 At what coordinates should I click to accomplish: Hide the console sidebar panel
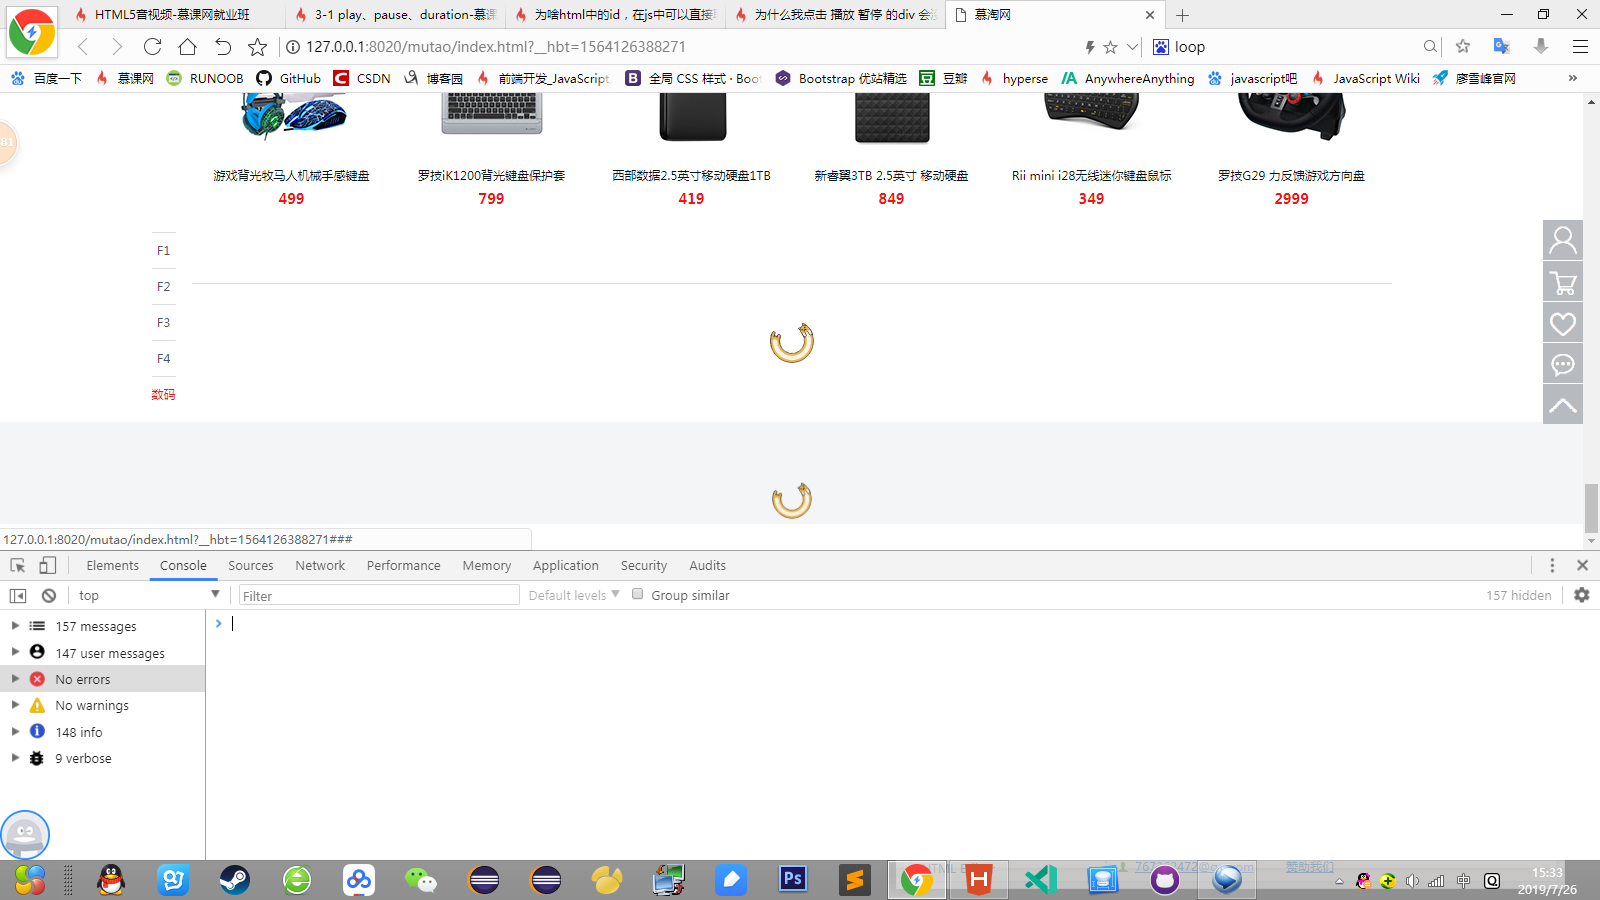coord(18,595)
